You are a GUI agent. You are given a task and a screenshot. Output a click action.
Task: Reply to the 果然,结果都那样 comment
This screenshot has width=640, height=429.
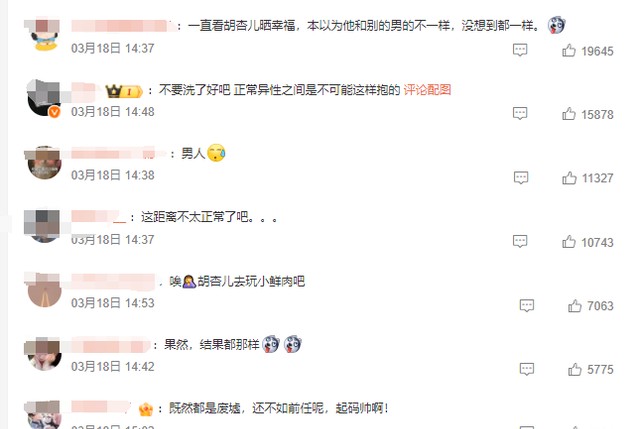(527, 369)
